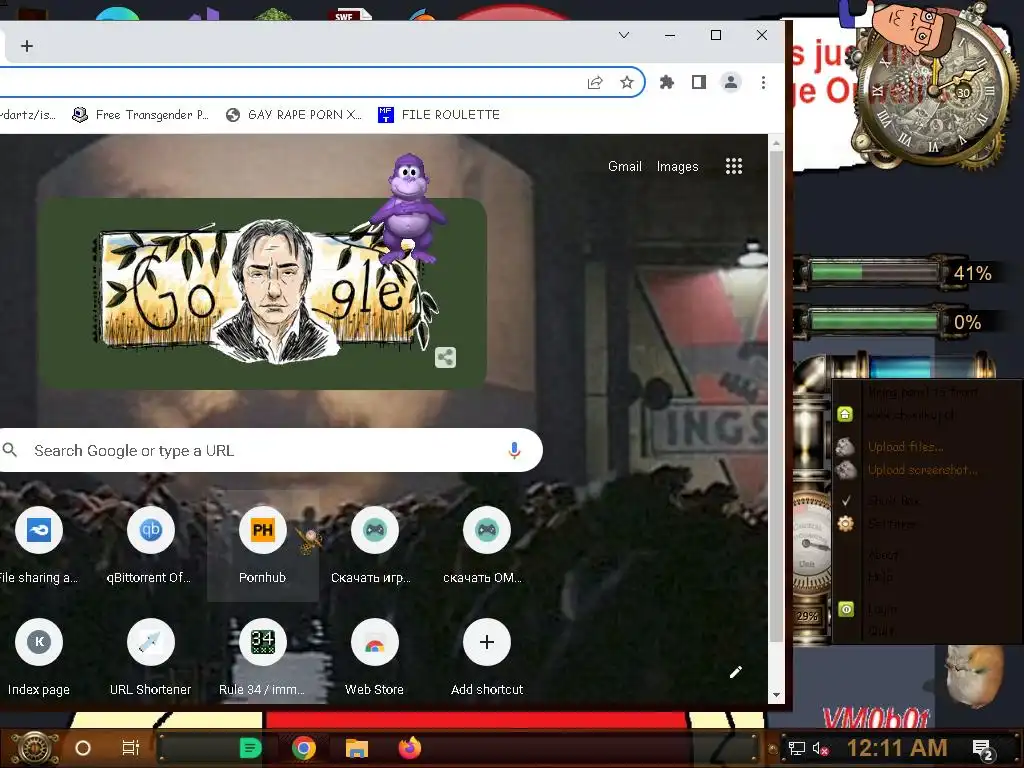Open the network icon in the system tray
Screen dimensions: 1024x768
[797, 748]
